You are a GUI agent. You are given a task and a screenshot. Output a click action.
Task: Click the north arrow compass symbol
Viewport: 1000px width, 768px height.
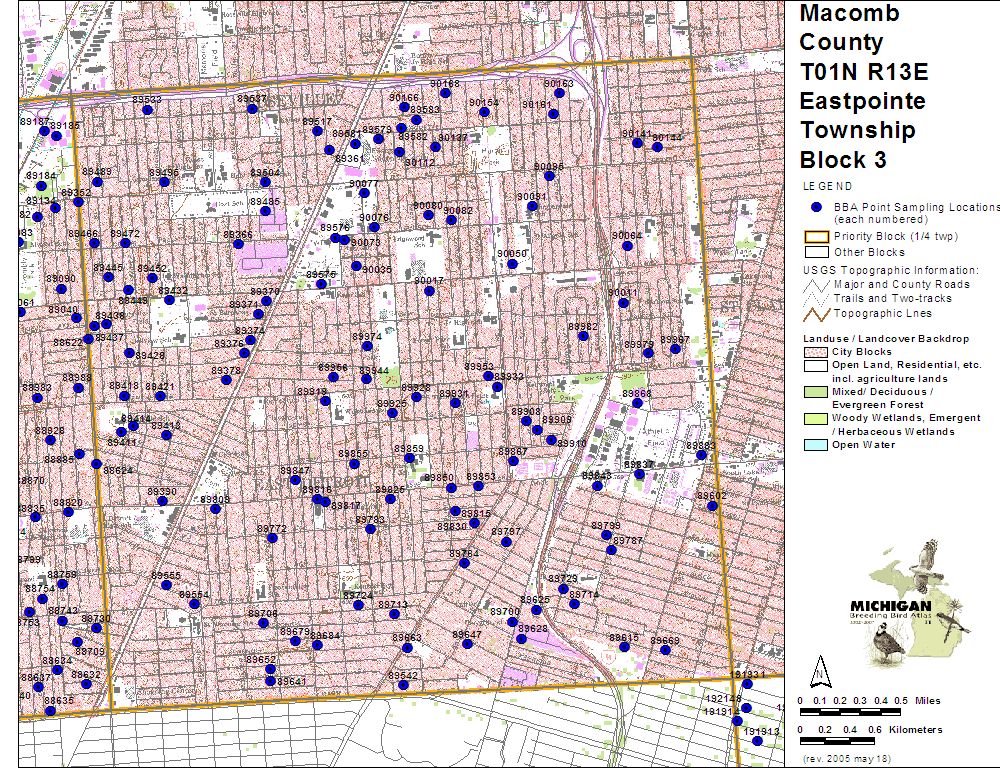(x=819, y=671)
